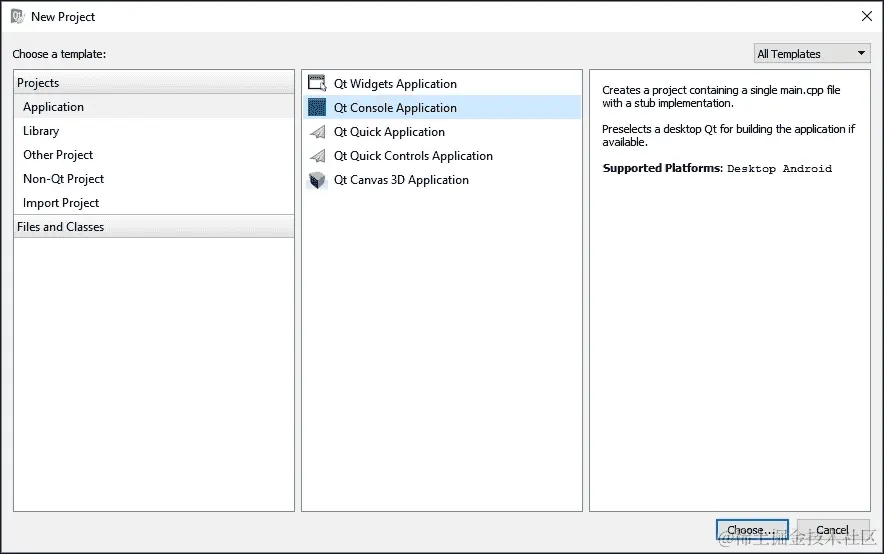884x554 pixels.
Task: Click the Qt Creator title bar icon
Action: click(x=18, y=16)
